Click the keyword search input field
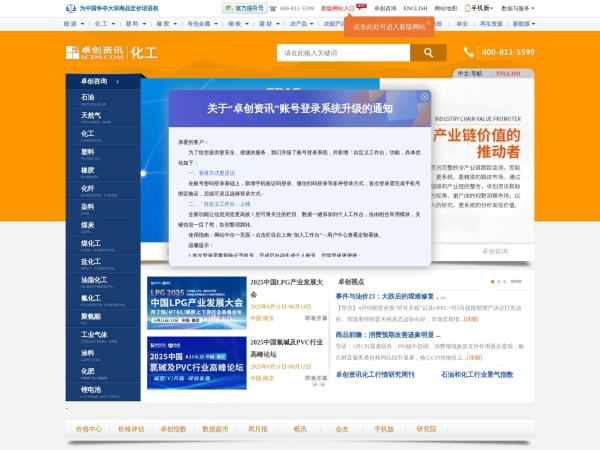This screenshot has width=600, height=450. coord(344,53)
